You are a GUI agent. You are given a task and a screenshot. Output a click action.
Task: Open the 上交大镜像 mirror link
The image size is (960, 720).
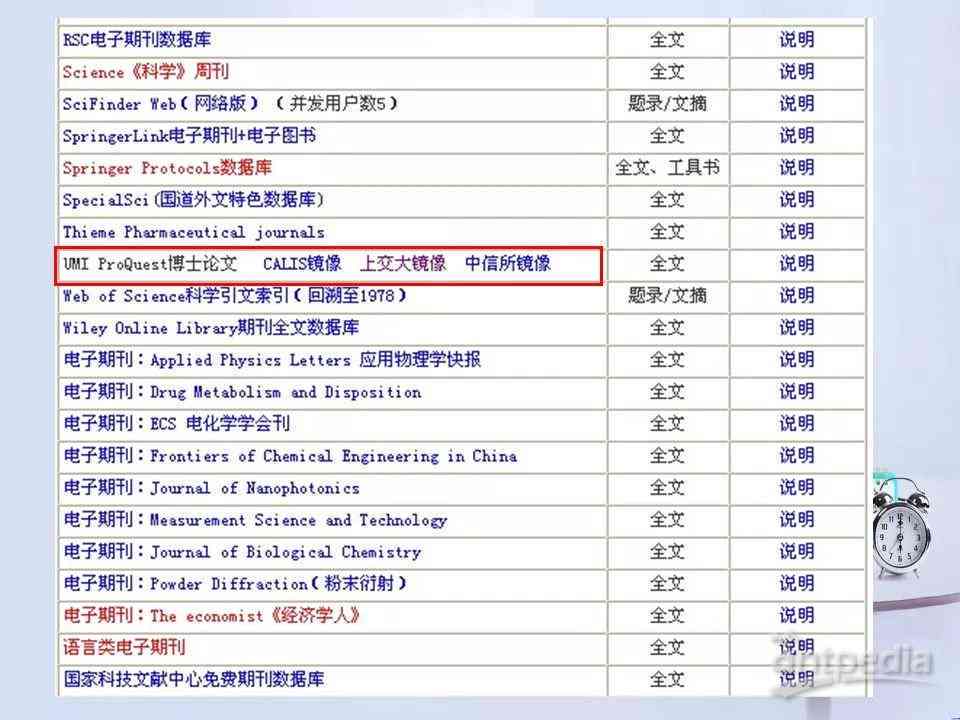click(403, 264)
